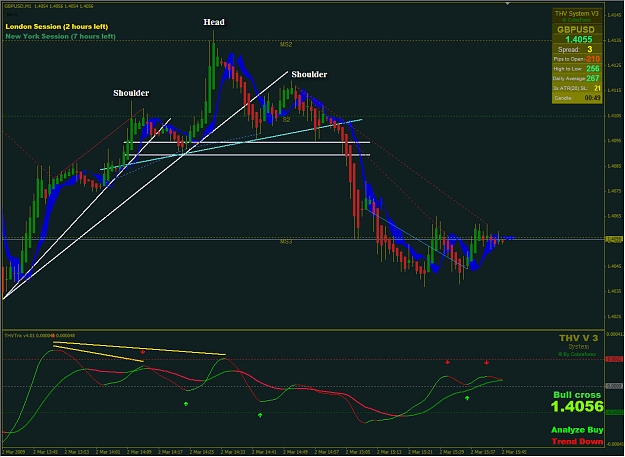Viewport: 625px width, 457px height.
Task: Select the upper white horizontal support line
Action: click(x=247, y=142)
